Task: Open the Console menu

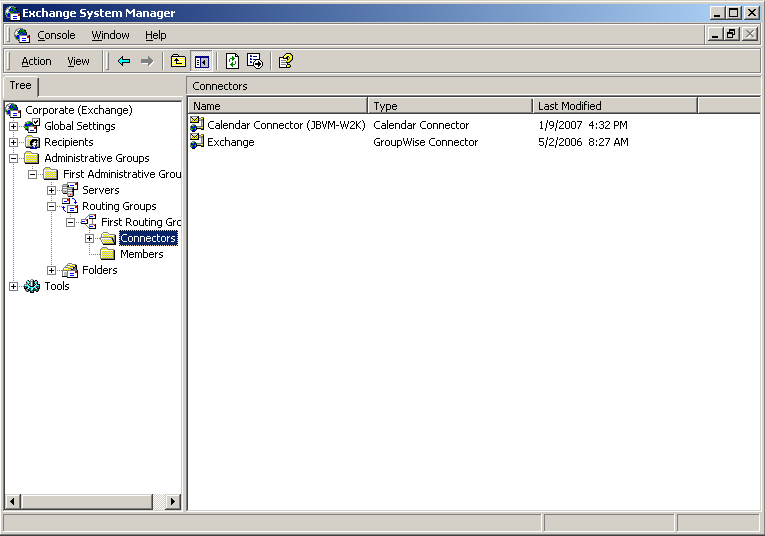Action: point(56,35)
